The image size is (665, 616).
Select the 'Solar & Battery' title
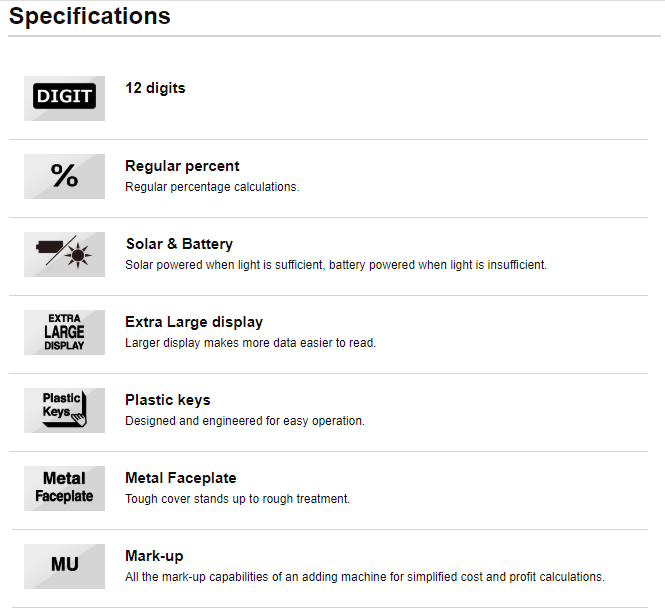(179, 244)
